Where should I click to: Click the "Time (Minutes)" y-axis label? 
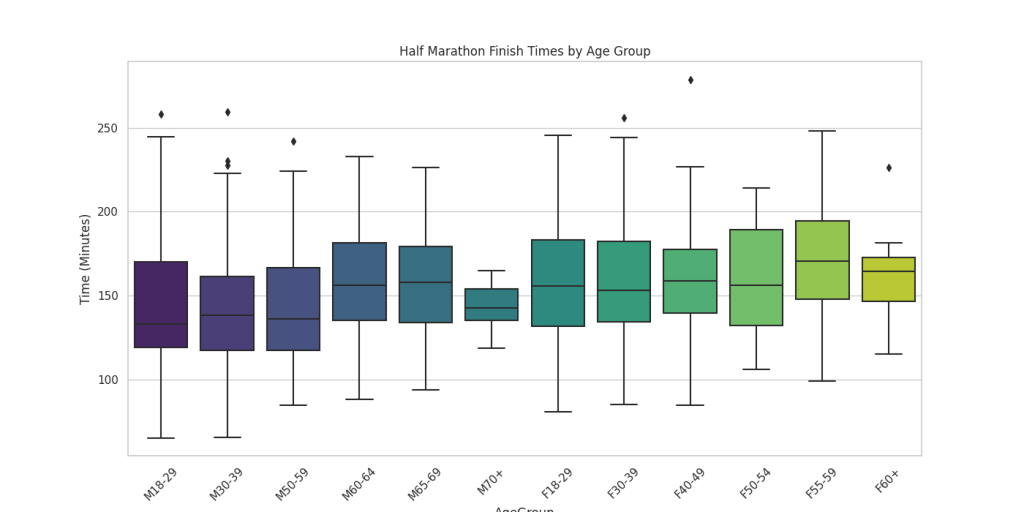tap(86, 258)
